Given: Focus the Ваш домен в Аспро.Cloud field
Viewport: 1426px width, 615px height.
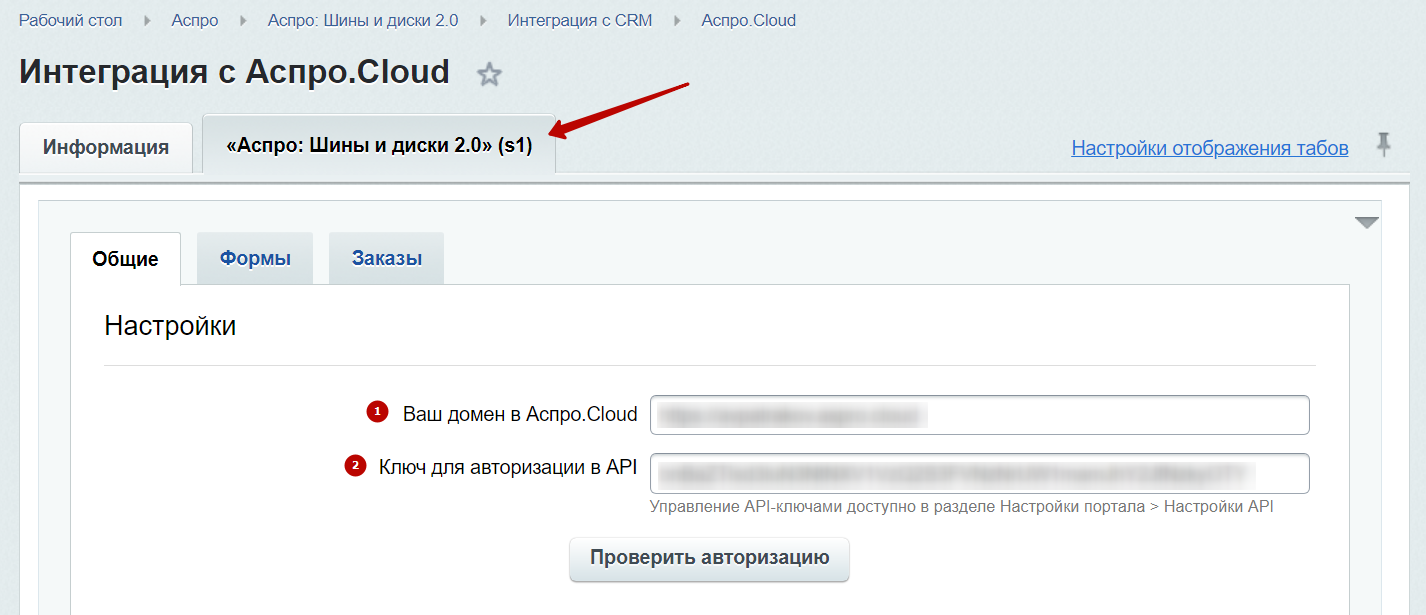Looking at the screenshot, I should (x=980, y=415).
